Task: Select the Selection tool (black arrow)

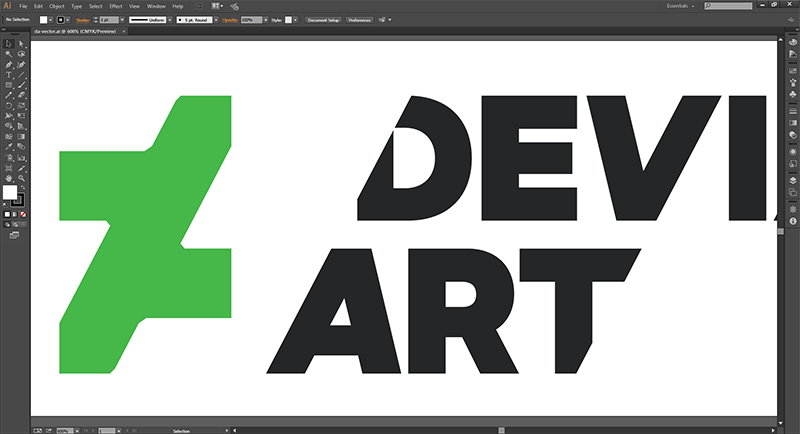Action: (9, 44)
